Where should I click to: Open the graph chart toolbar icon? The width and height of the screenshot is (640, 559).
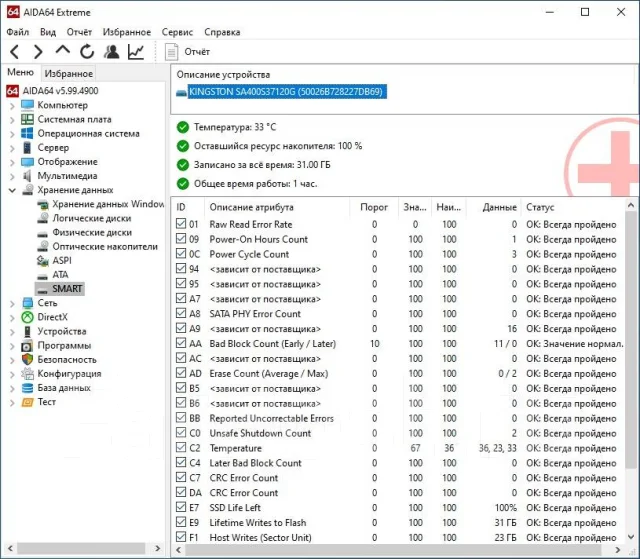tap(136, 52)
